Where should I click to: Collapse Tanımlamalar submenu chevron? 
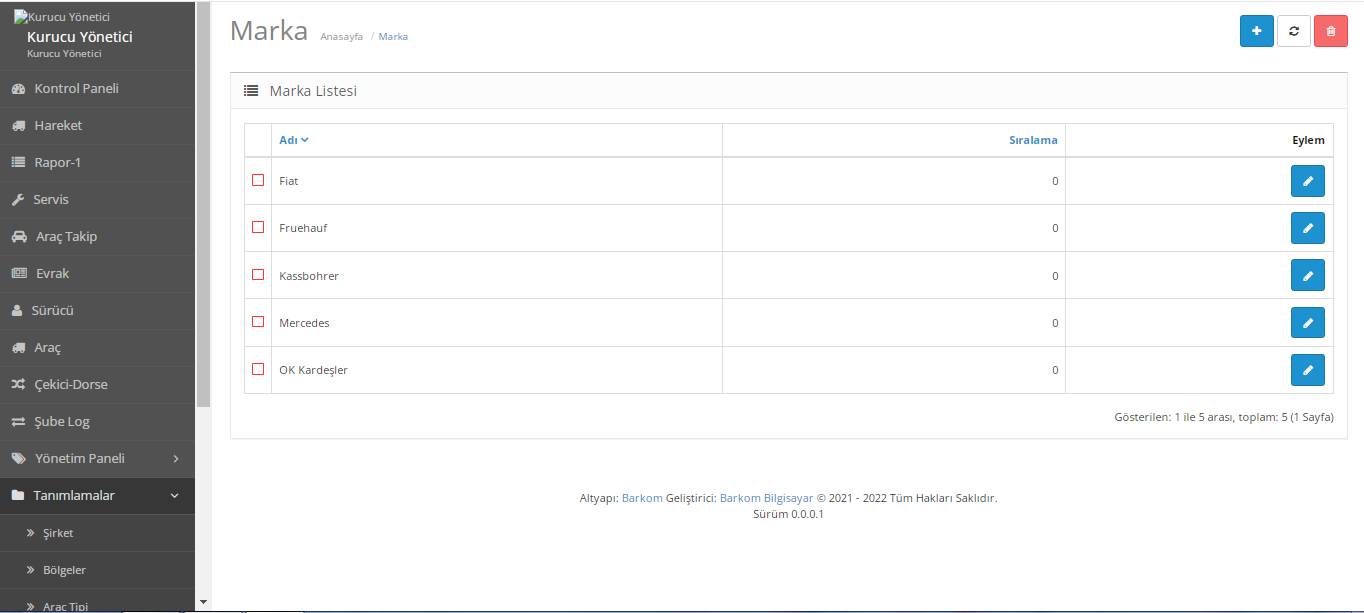175,496
